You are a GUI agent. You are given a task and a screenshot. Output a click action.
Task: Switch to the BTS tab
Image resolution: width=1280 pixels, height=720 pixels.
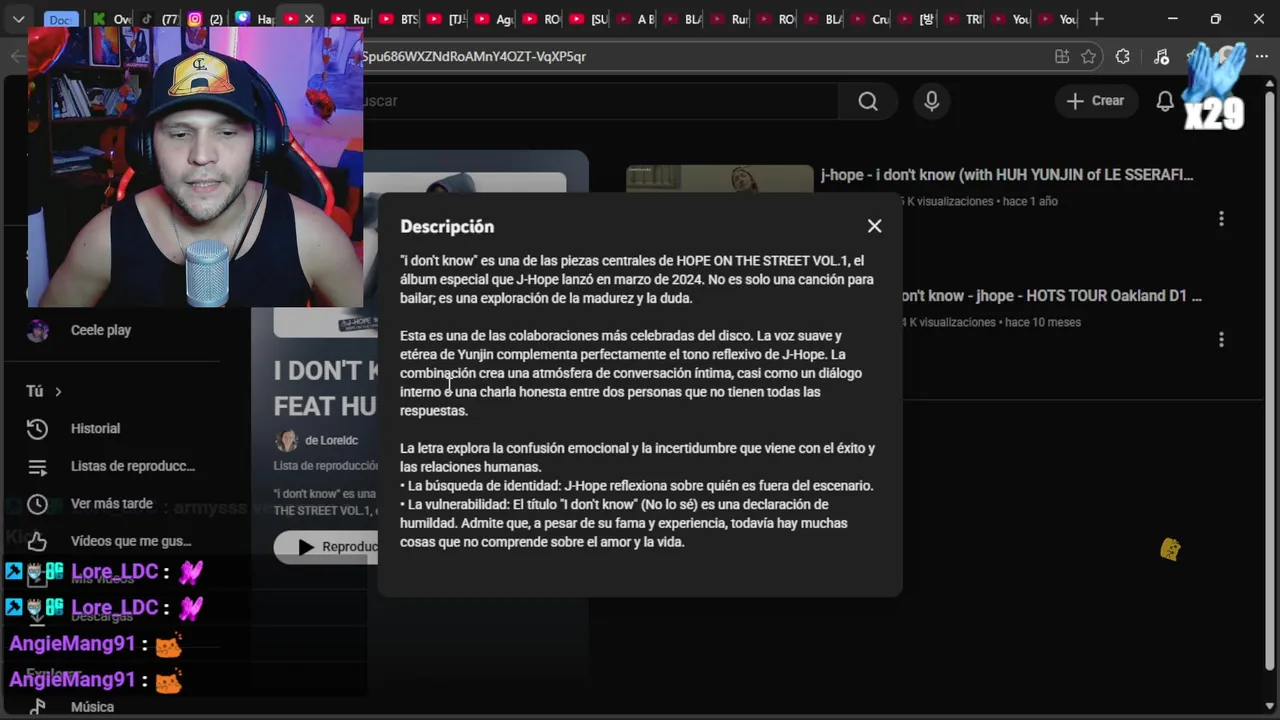click(x=399, y=19)
